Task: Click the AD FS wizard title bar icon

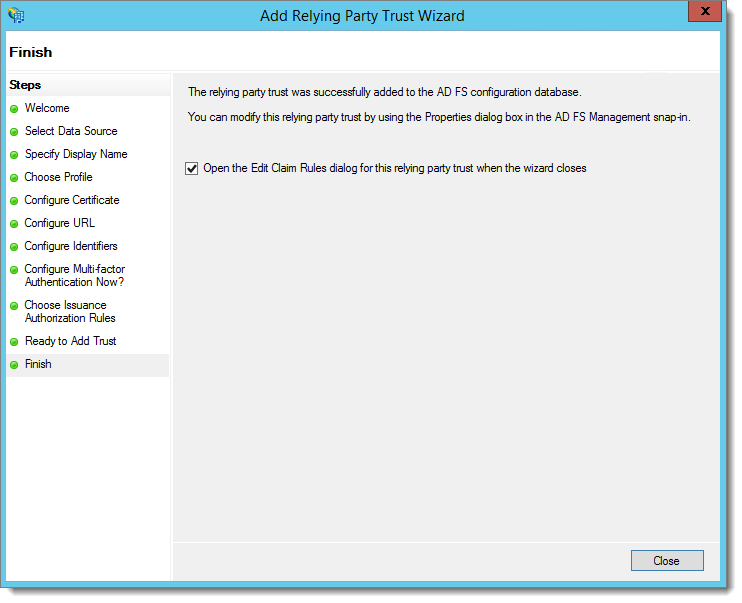Action: tap(16, 15)
